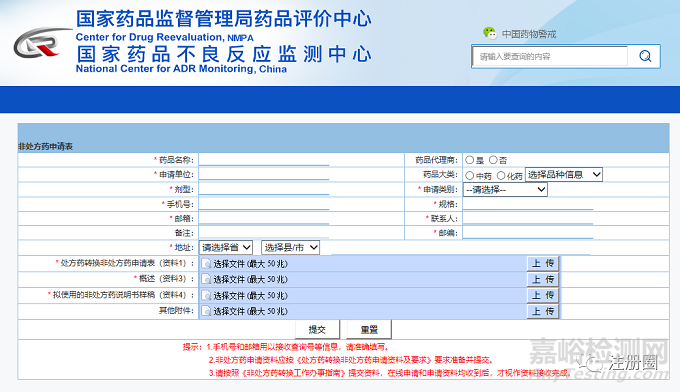
Task: Click the 提交 submit button
Action: click(317, 330)
